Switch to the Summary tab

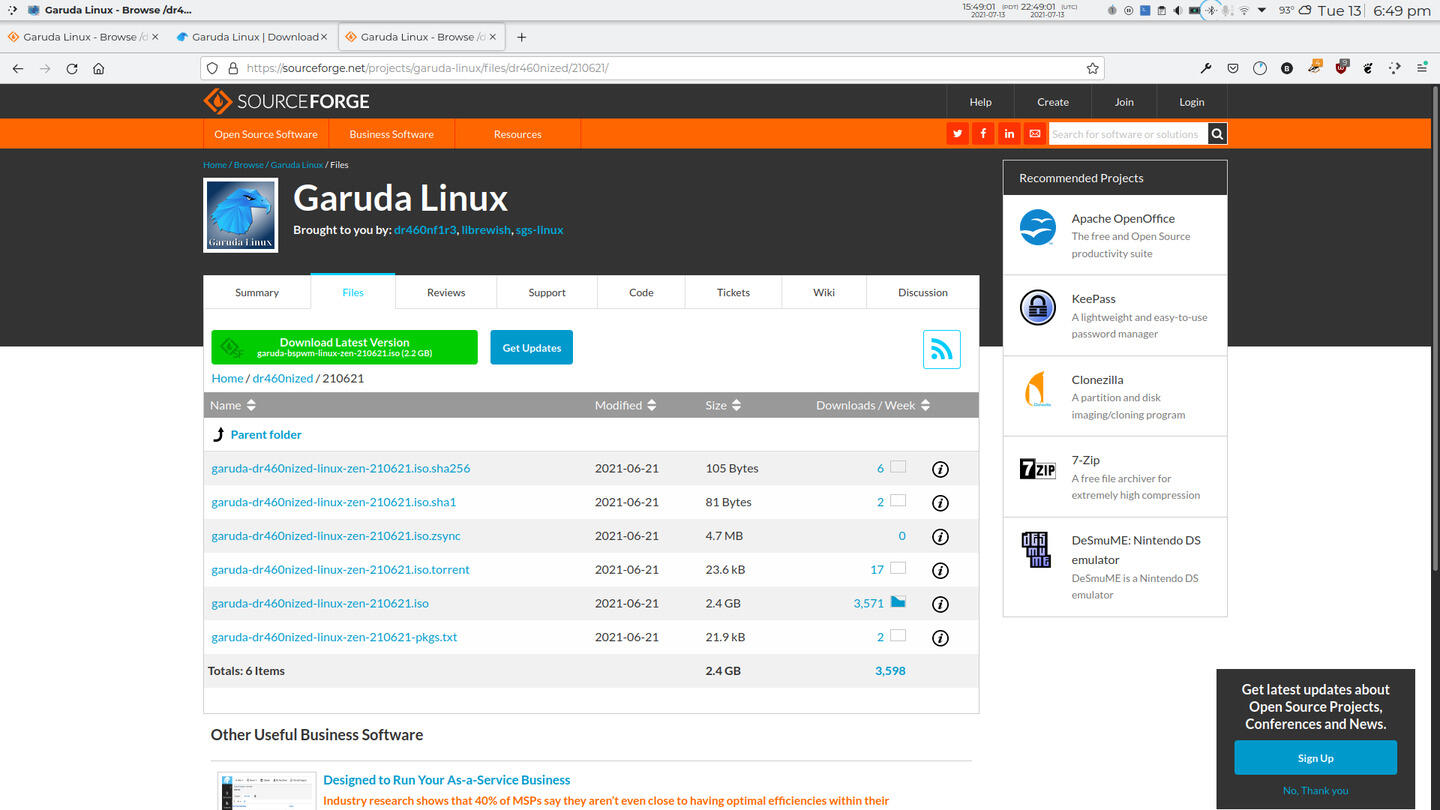pos(257,292)
